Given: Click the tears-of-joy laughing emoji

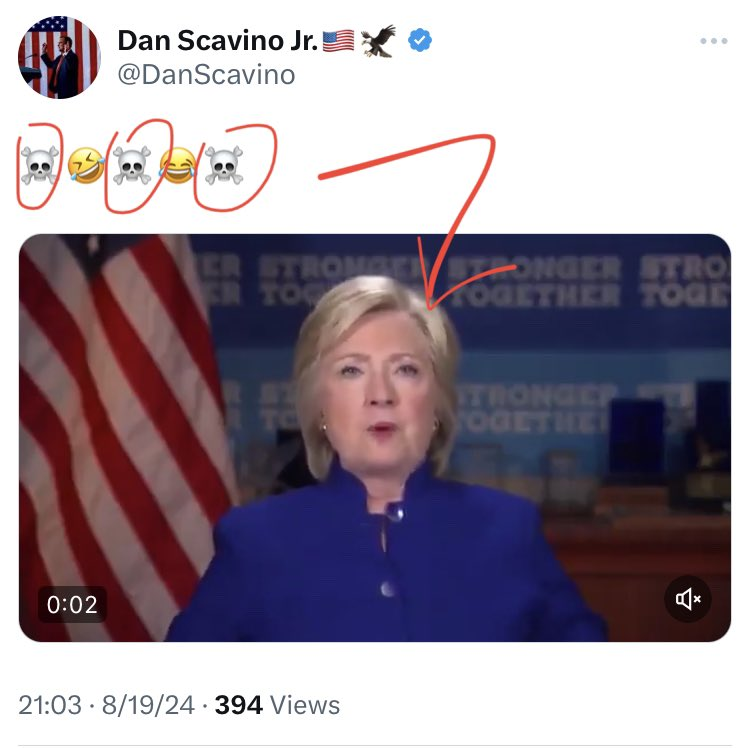Looking at the screenshot, I should coord(177,165).
